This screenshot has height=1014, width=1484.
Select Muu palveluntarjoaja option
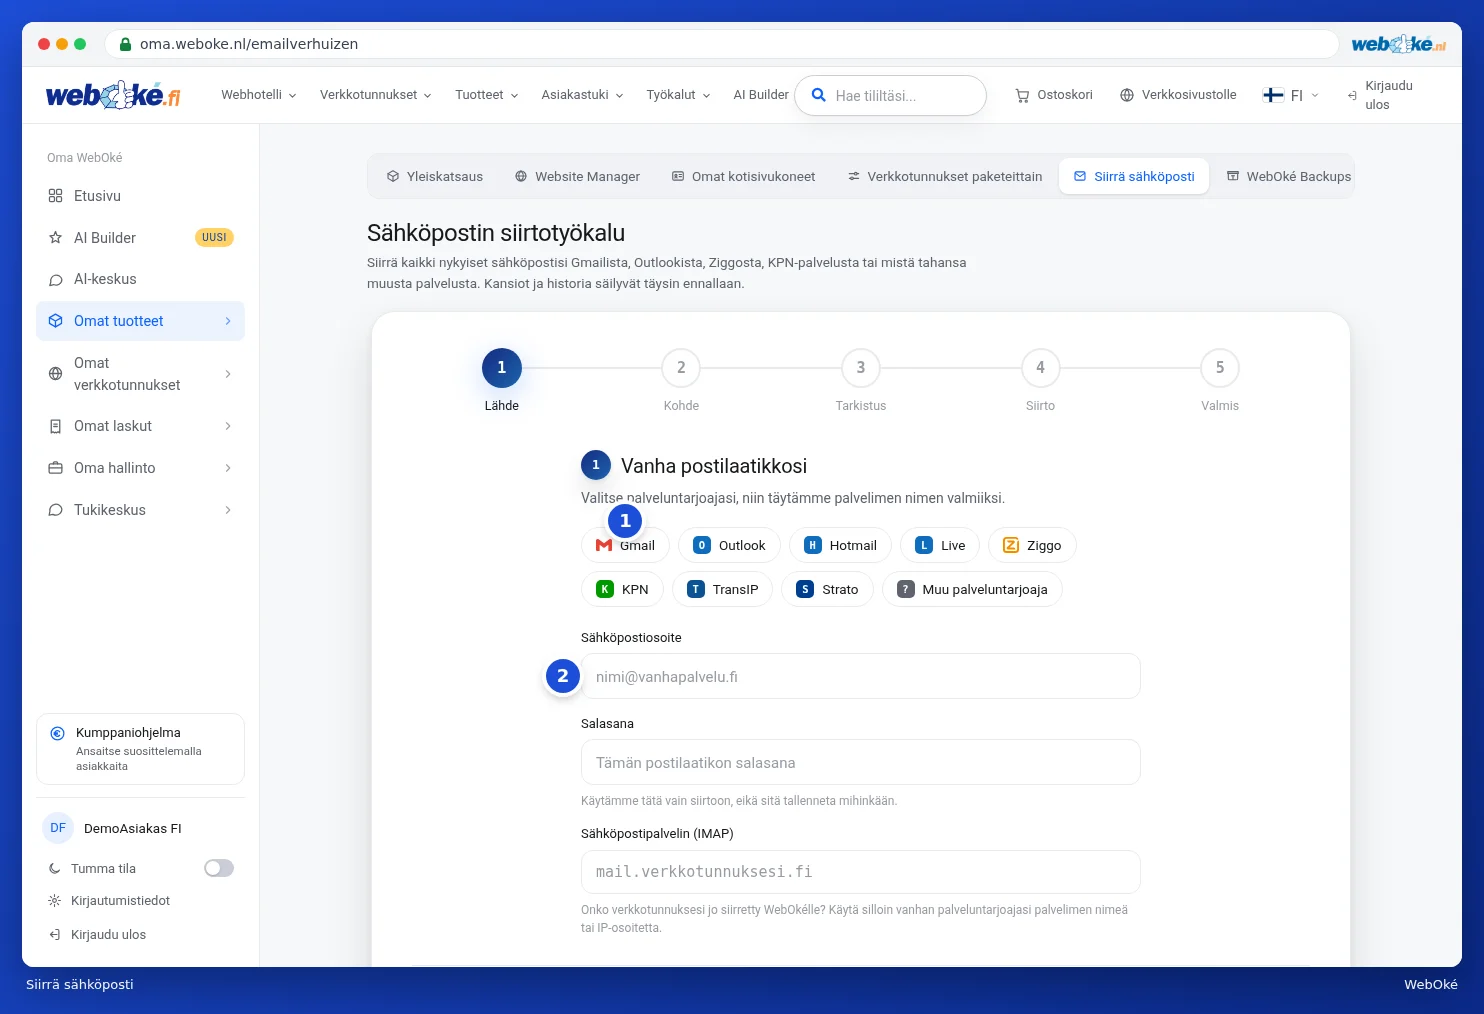(x=972, y=589)
